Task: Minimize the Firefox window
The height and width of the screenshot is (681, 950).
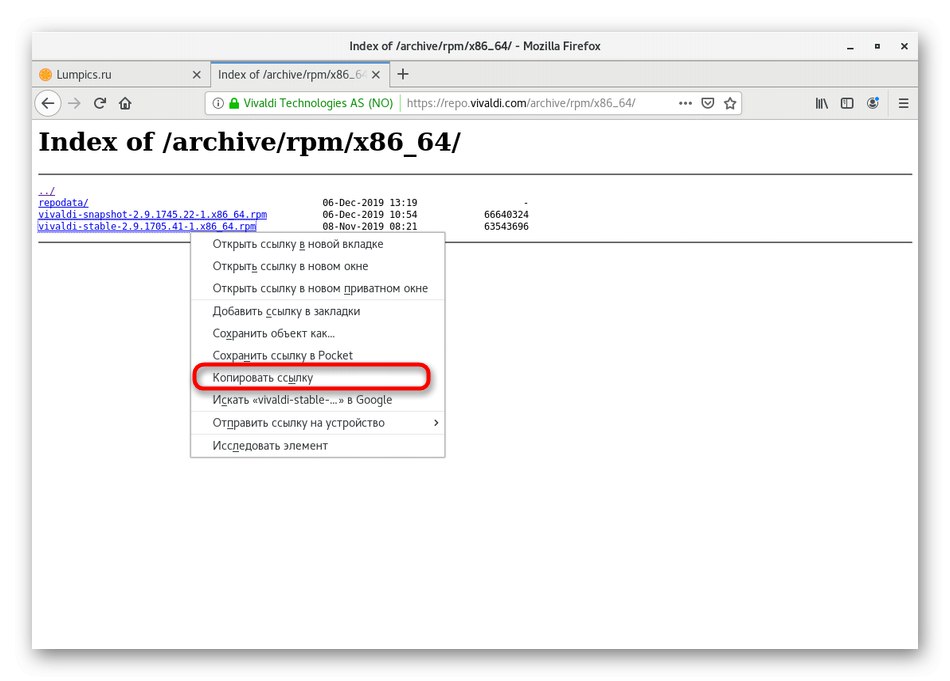Action: [851, 47]
